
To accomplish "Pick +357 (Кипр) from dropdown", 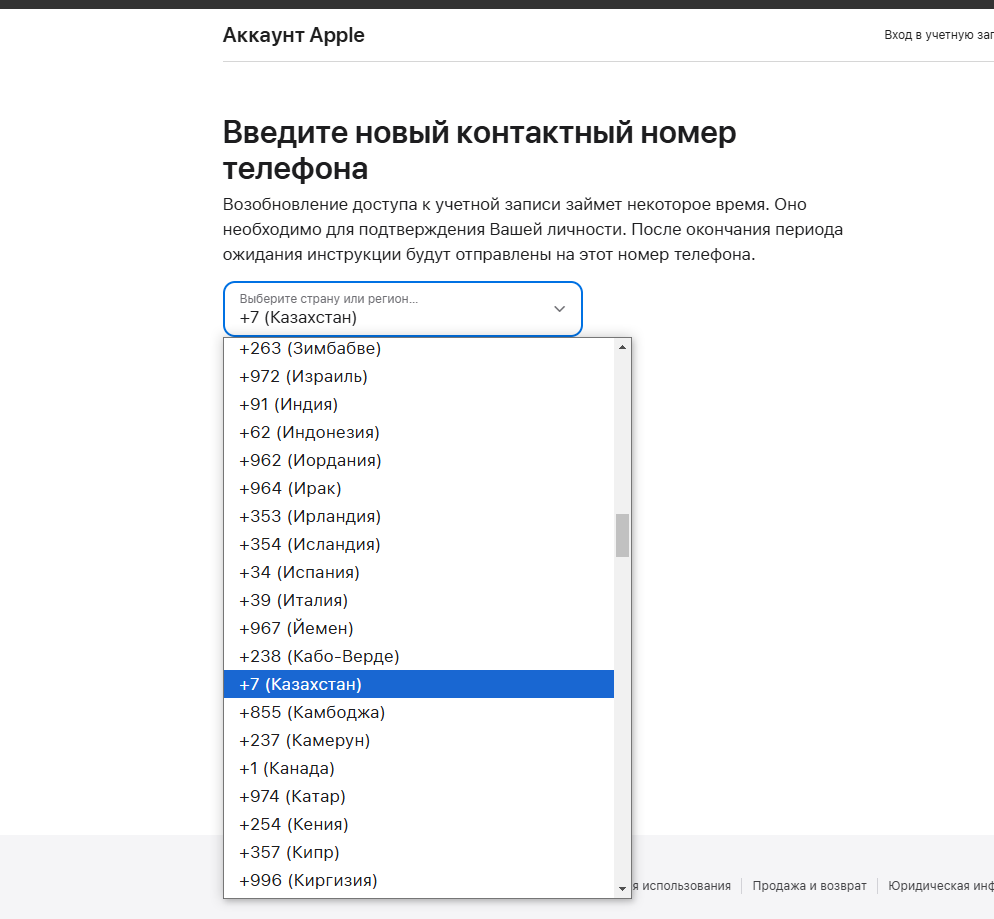I will coord(418,852).
